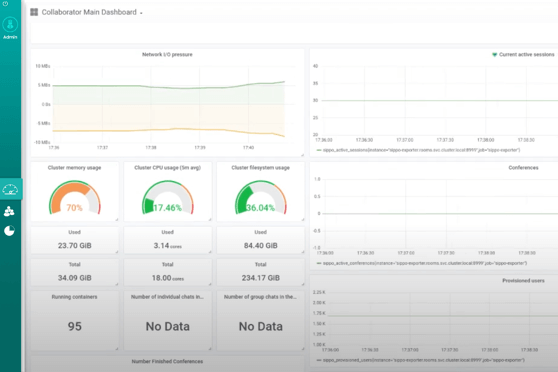
Task: Click the 70% memory usage gauge
Action: (x=75, y=198)
